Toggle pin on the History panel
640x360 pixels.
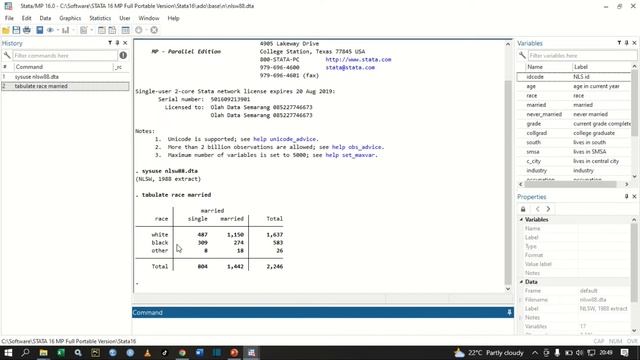click(118, 43)
